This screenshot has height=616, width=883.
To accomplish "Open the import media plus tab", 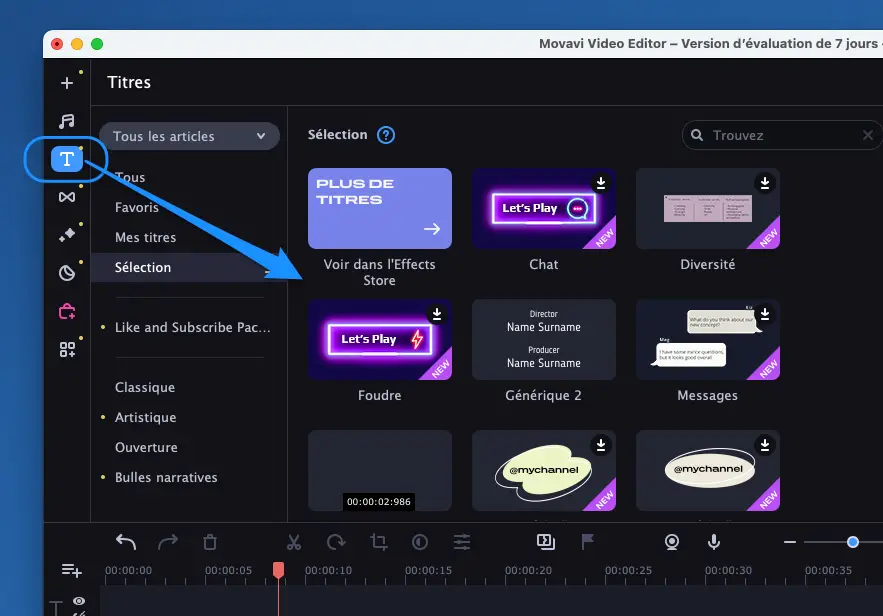I will 66,83.
